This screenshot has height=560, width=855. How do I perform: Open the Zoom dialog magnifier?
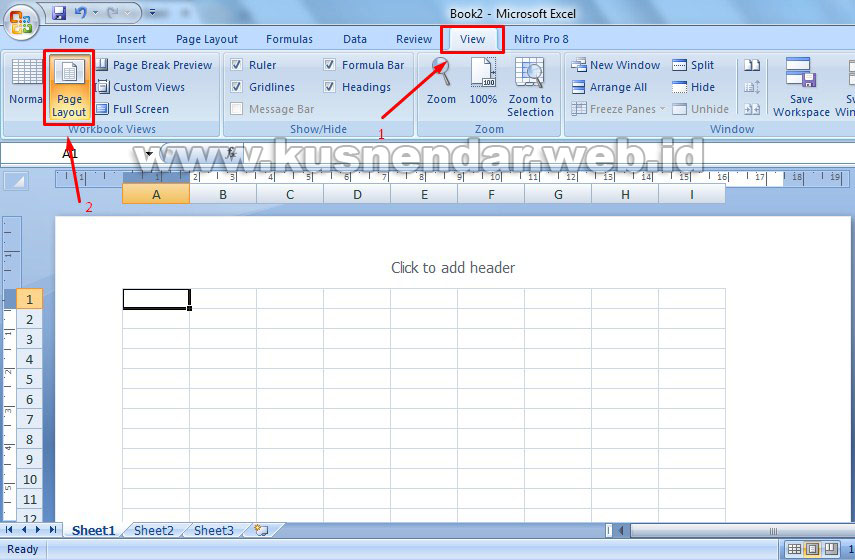(441, 82)
